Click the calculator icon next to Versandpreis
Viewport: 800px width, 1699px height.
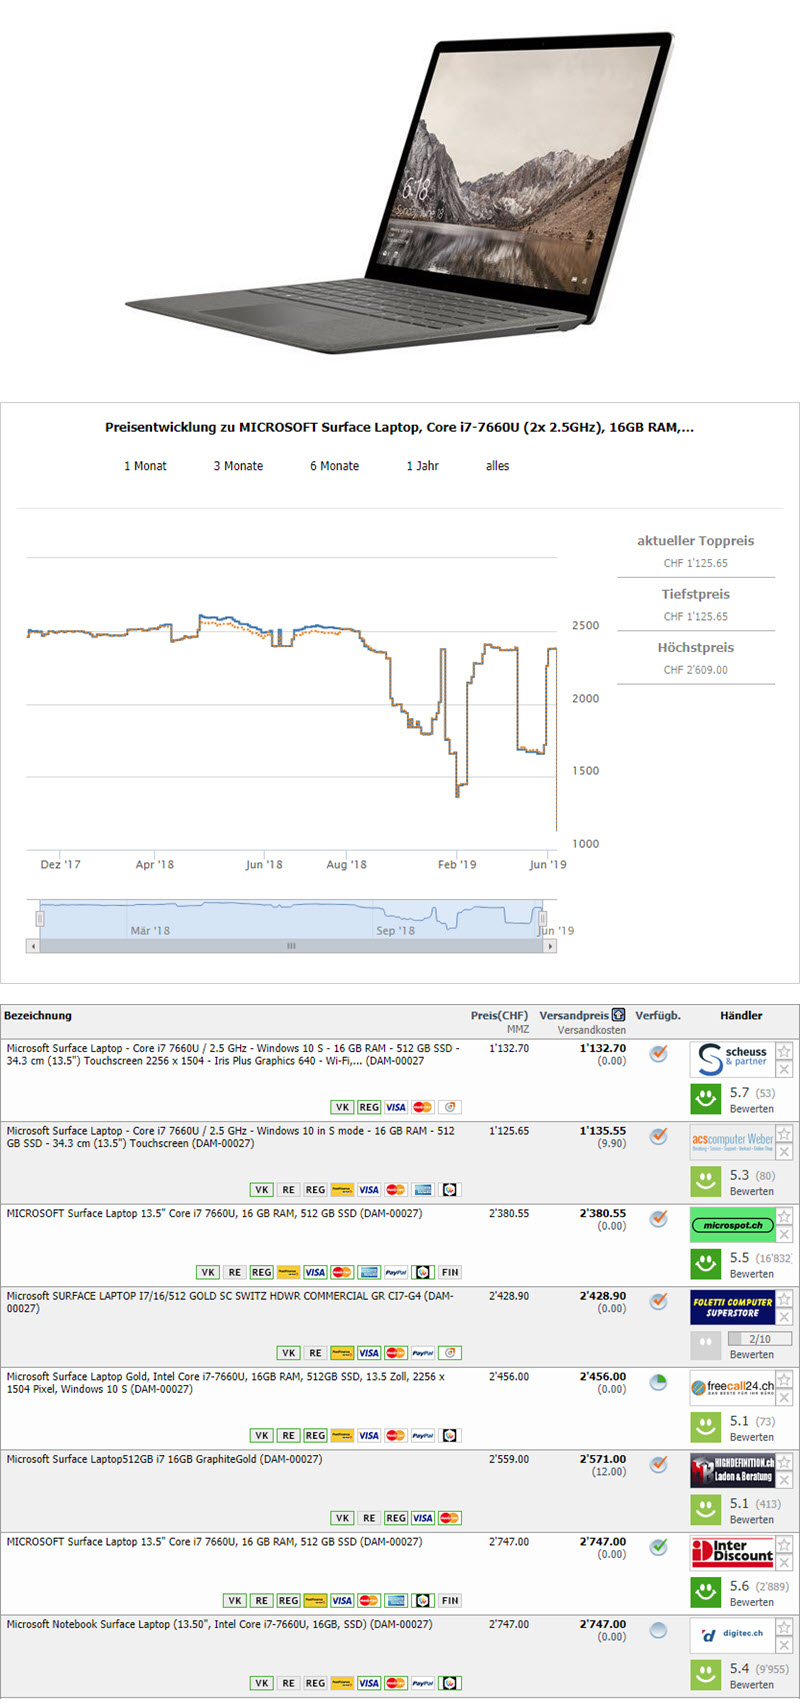coord(618,1015)
